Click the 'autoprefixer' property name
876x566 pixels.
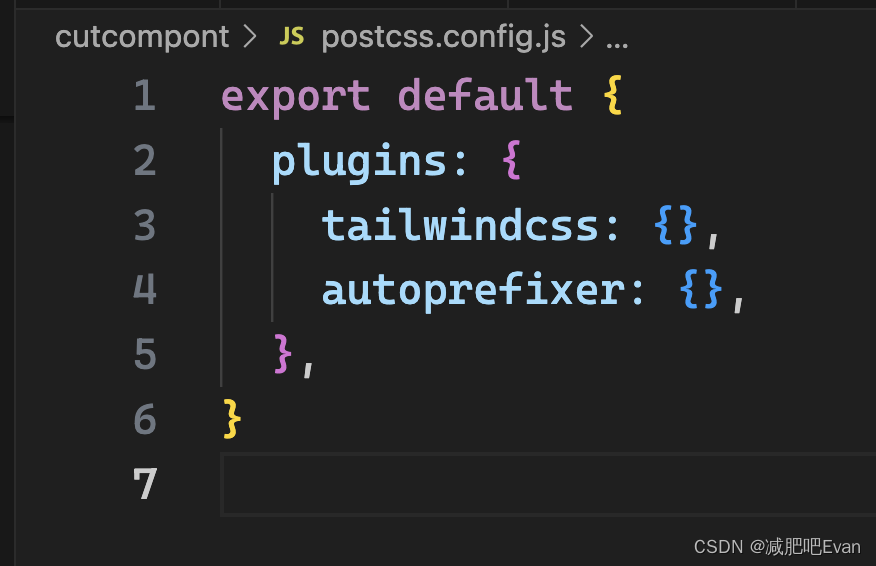[x=474, y=291]
